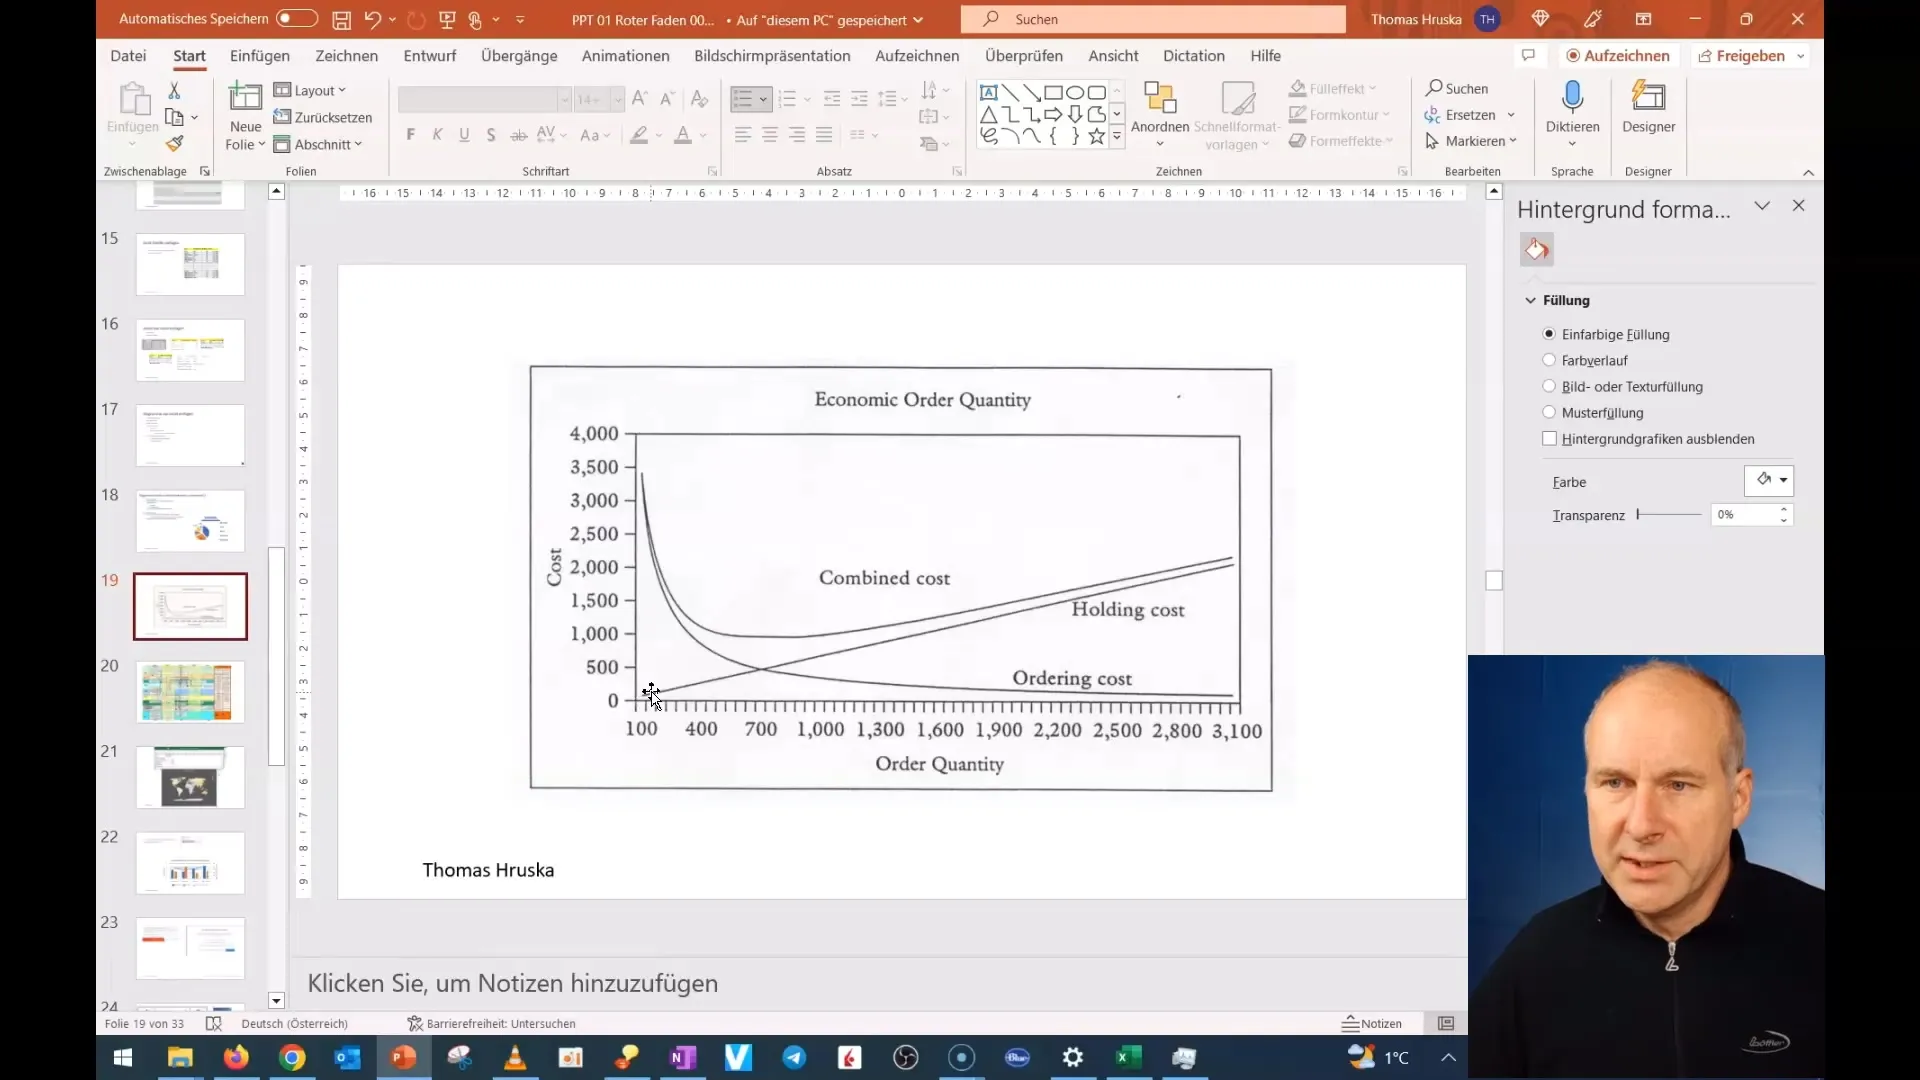Image resolution: width=1920 pixels, height=1080 pixels.
Task: Select Farbverlauf radio button
Action: [1552, 359]
